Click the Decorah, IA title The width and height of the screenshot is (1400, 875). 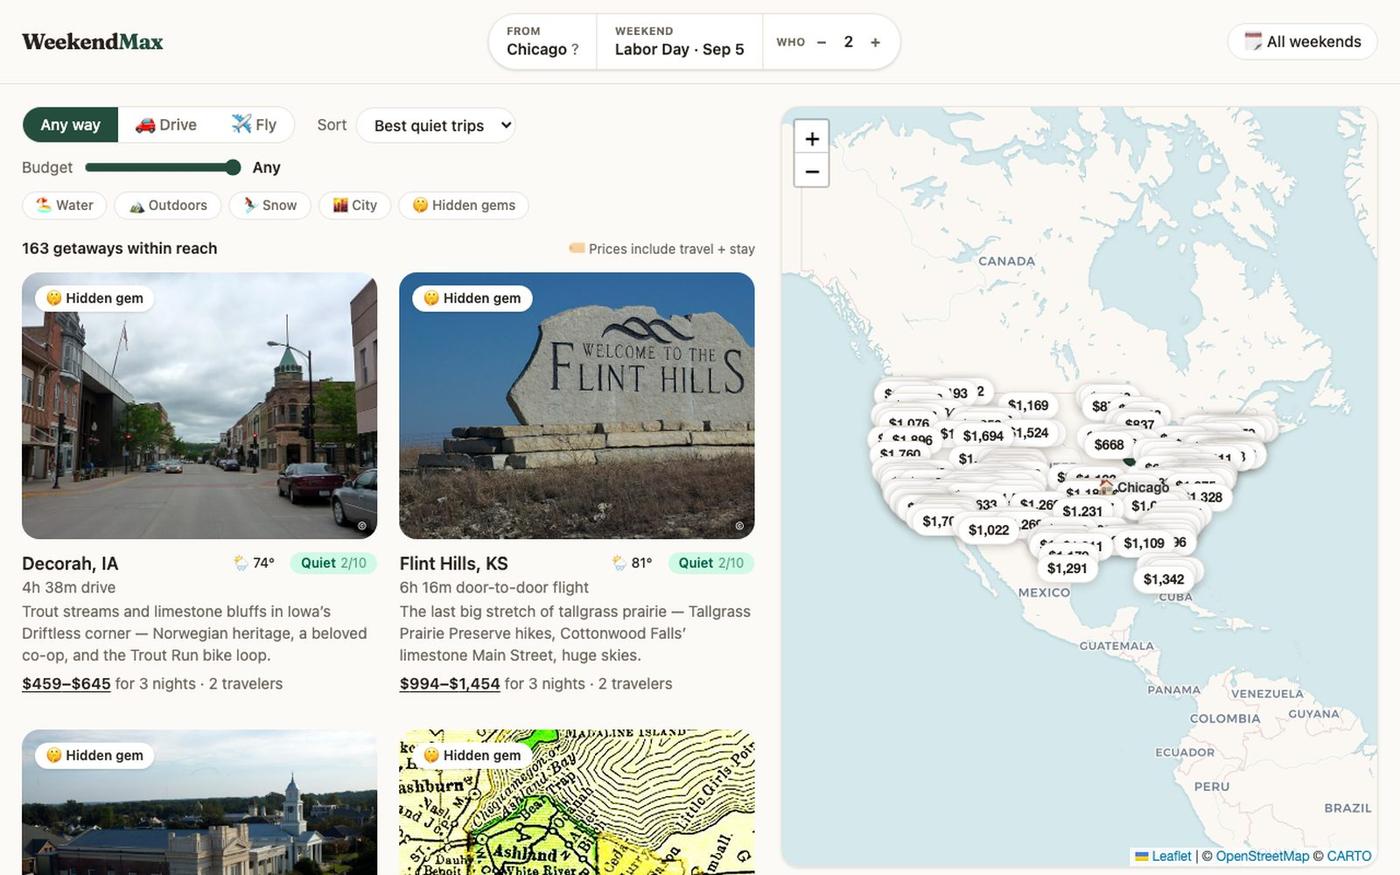click(x=70, y=563)
